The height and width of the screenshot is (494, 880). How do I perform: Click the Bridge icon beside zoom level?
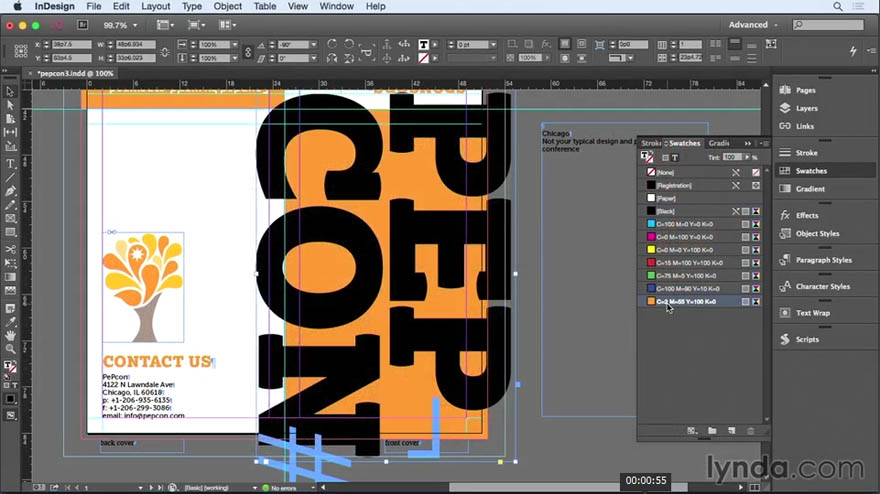point(82,25)
